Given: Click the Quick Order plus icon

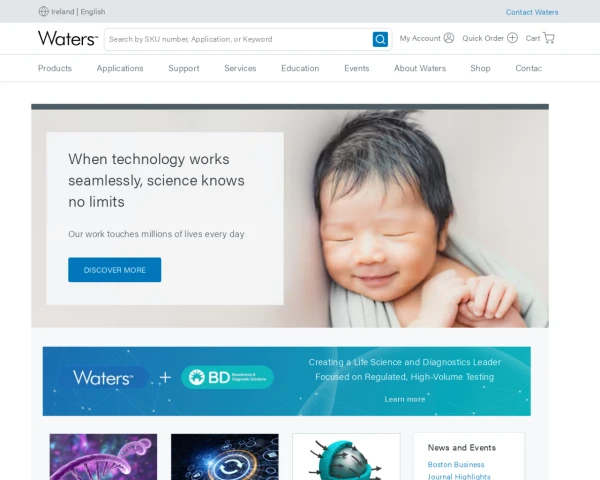Looking at the screenshot, I should coord(512,38).
